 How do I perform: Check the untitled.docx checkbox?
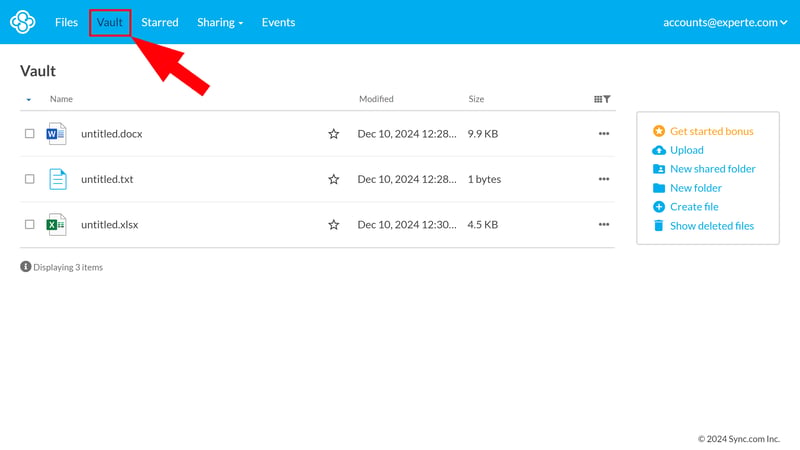[x=30, y=134]
